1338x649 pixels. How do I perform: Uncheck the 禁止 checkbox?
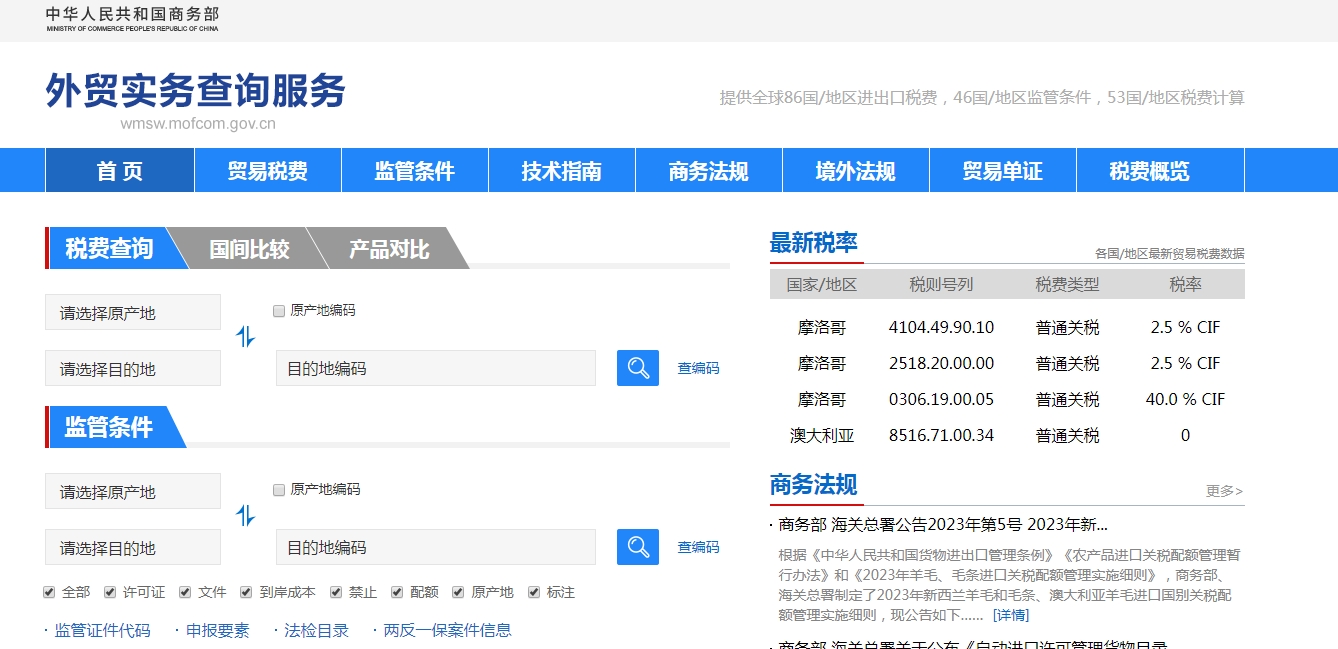click(x=336, y=591)
